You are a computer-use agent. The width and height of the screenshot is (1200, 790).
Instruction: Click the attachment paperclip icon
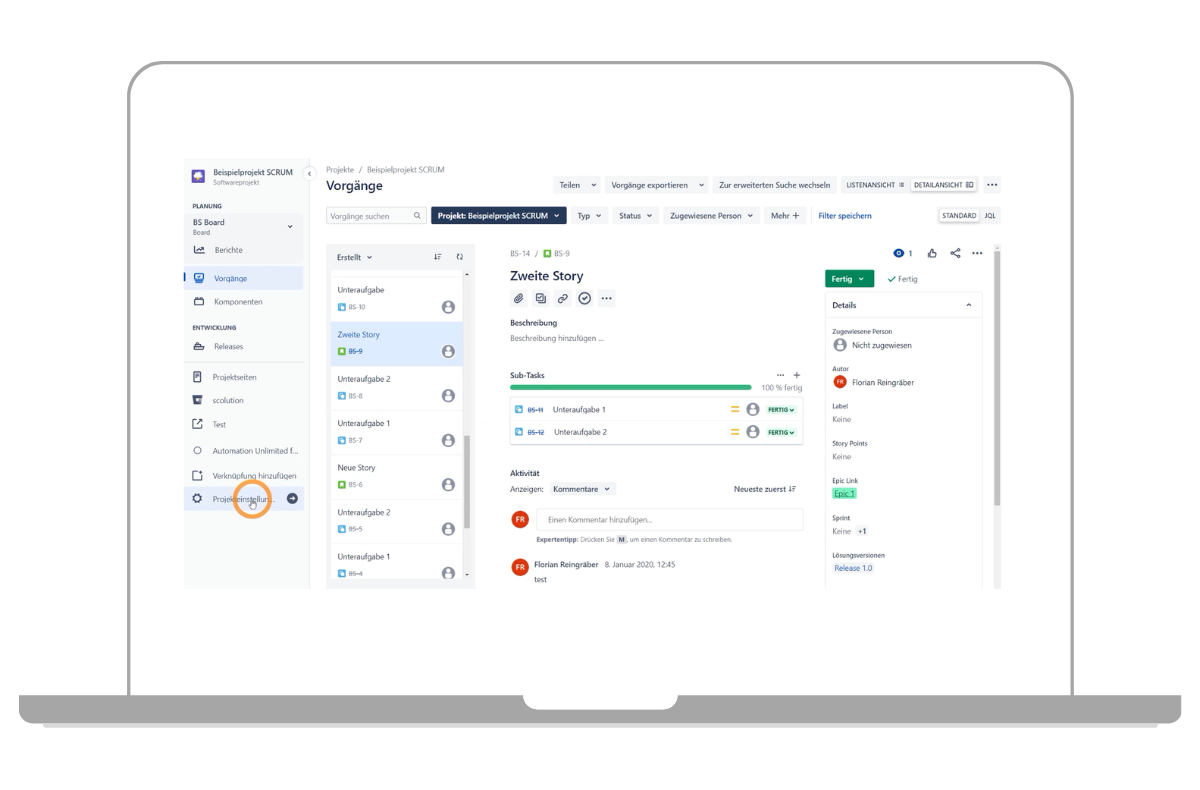[x=518, y=298]
